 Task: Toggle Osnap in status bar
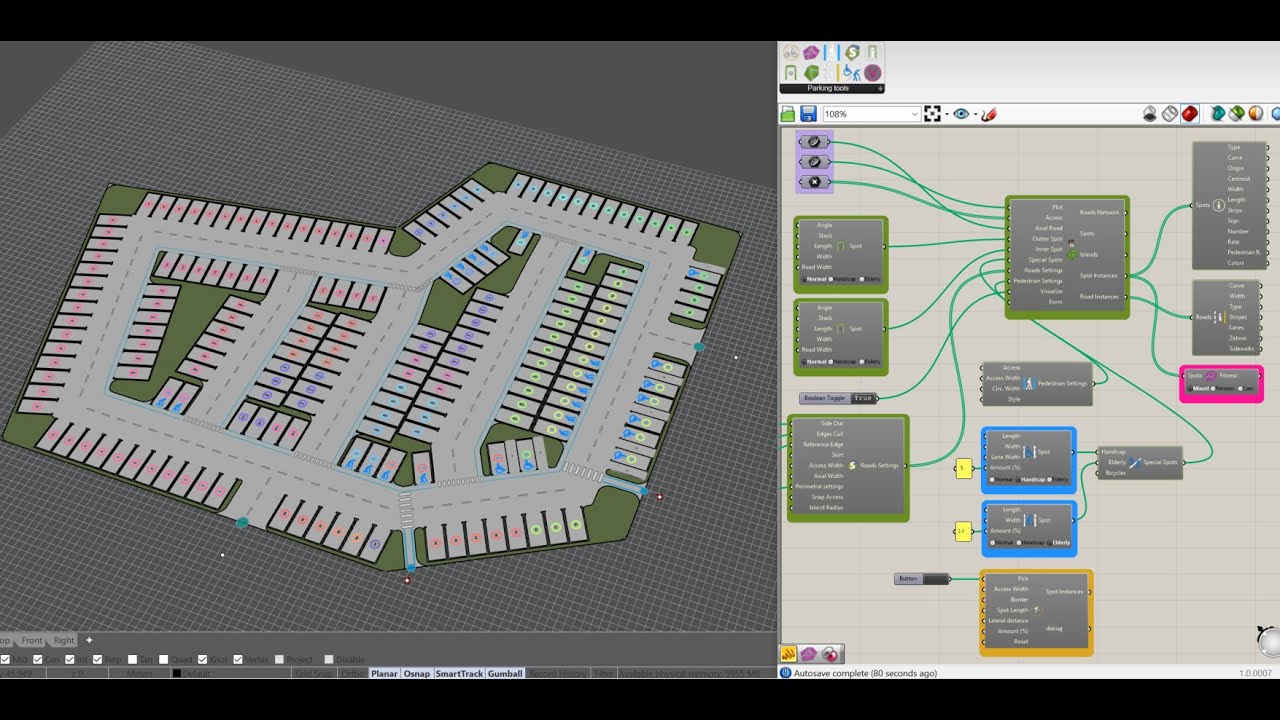[x=417, y=674]
